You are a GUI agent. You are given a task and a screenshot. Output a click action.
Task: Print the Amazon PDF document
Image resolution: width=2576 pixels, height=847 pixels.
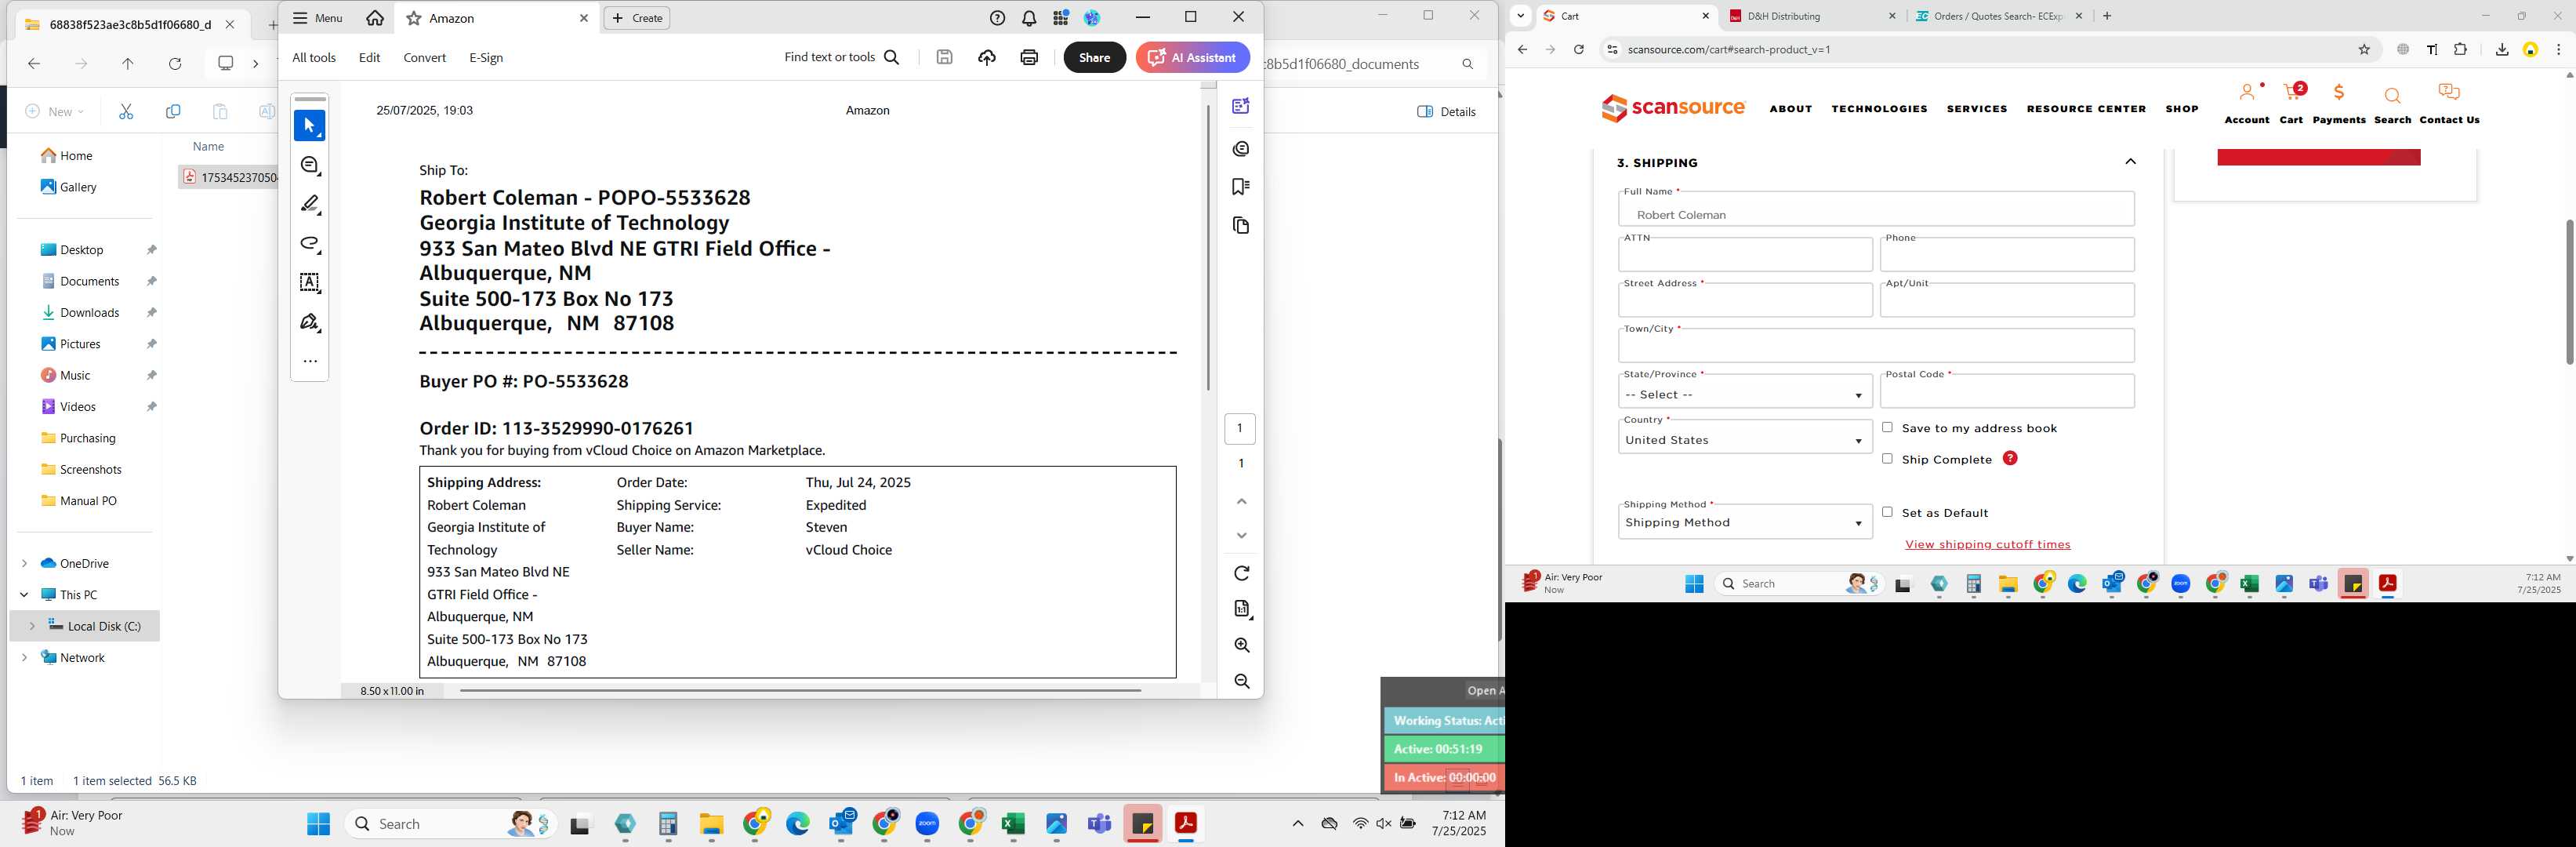click(x=1029, y=57)
